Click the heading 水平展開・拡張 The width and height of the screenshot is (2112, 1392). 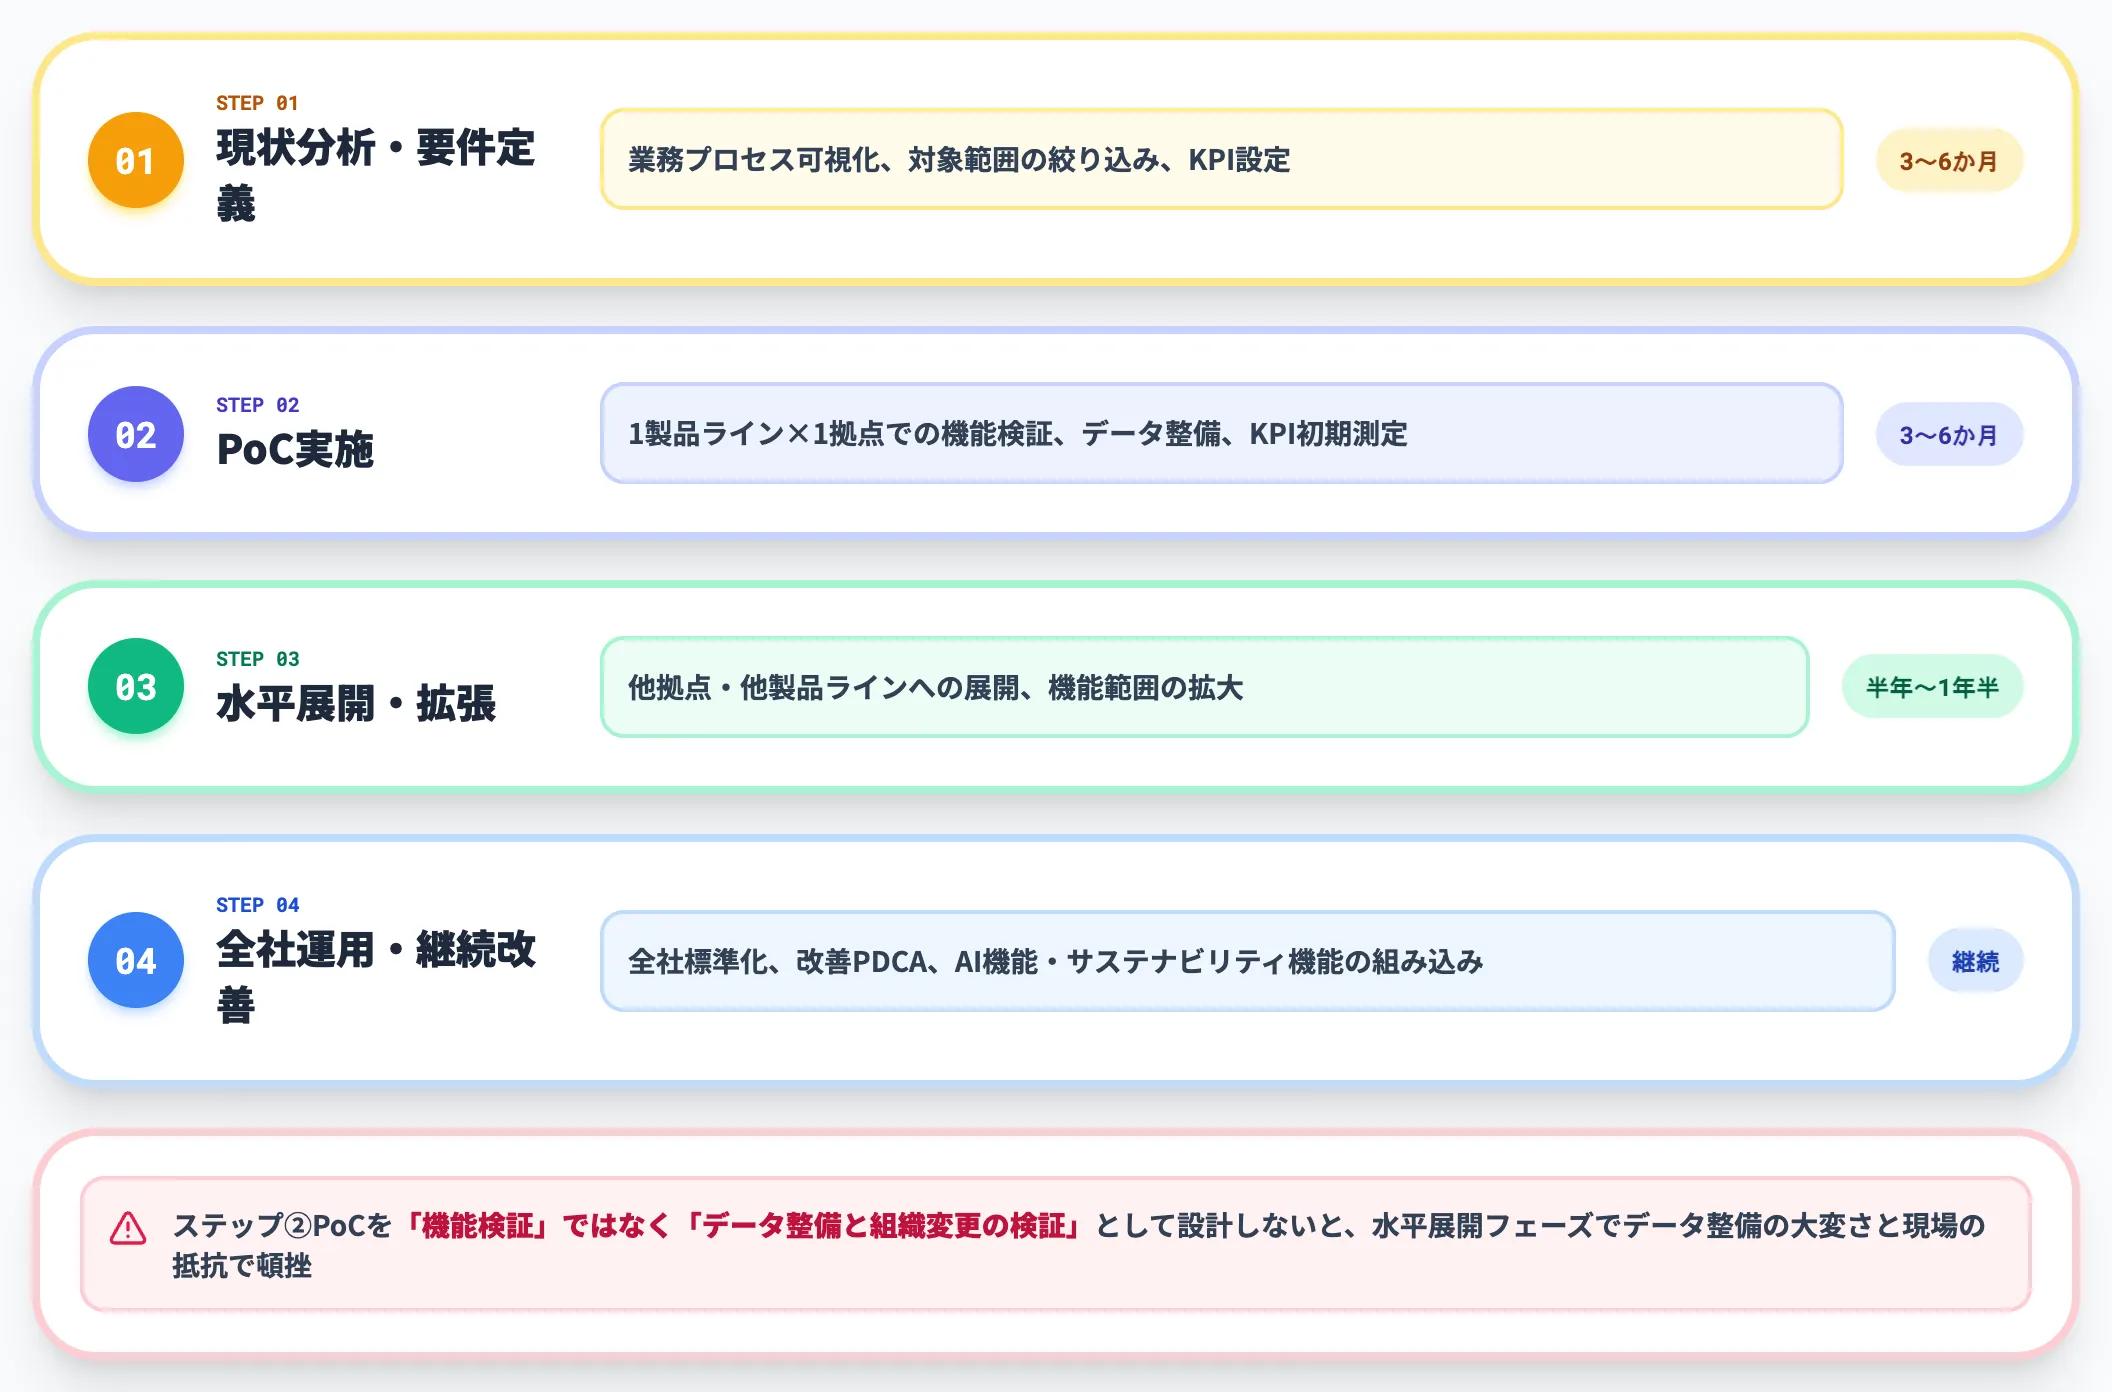(x=356, y=703)
